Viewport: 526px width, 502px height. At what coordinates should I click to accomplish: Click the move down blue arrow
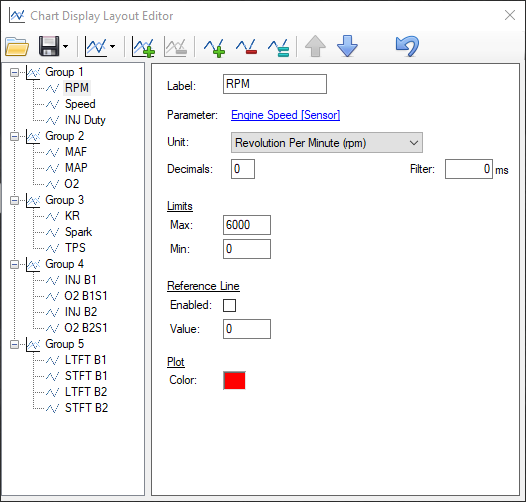[x=347, y=46]
